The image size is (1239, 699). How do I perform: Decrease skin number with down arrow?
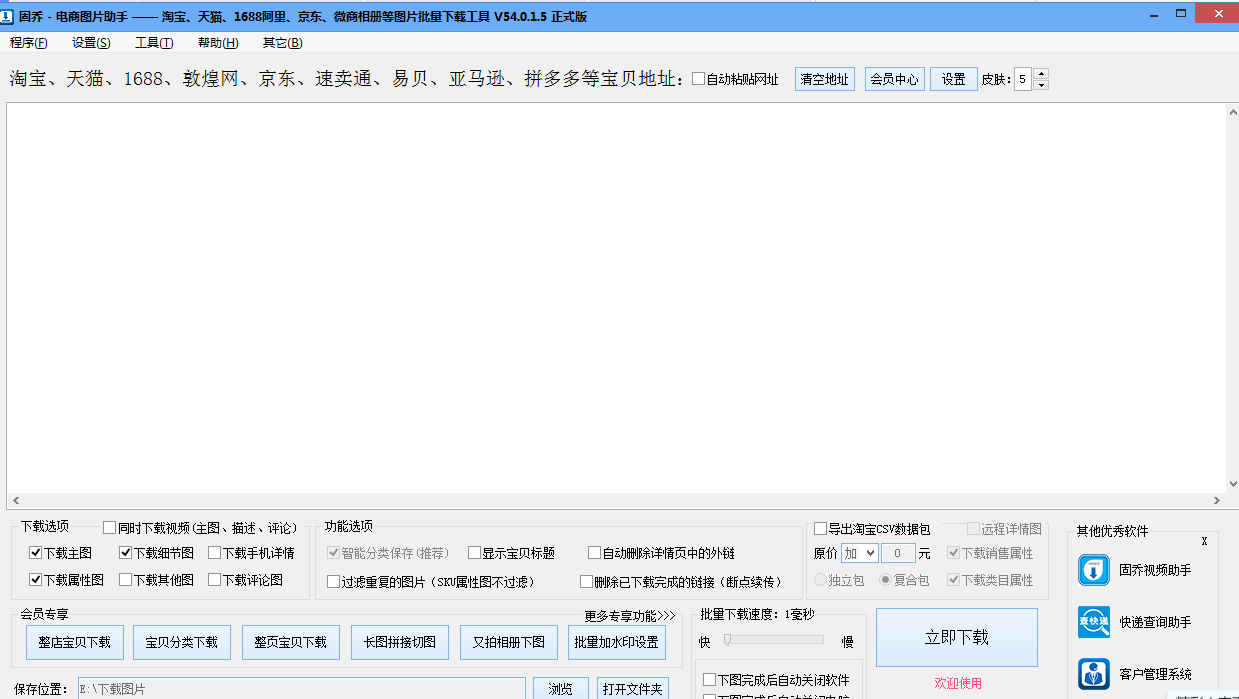[1041, 85]
